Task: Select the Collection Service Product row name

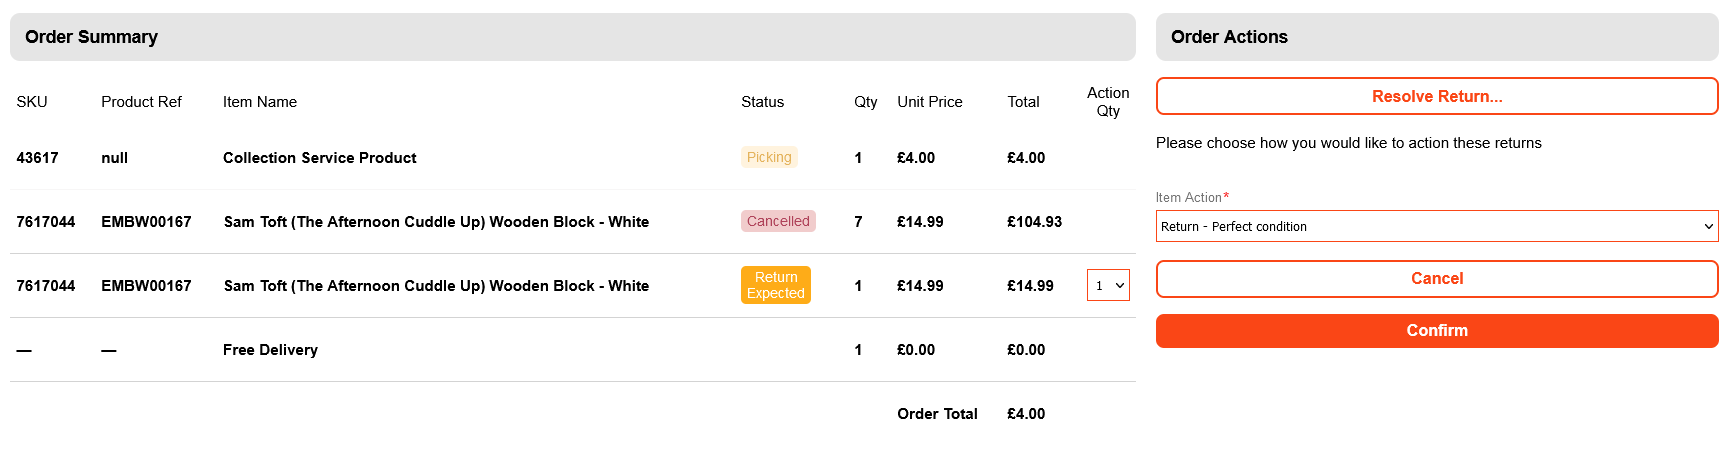Action: pos(319,158)
